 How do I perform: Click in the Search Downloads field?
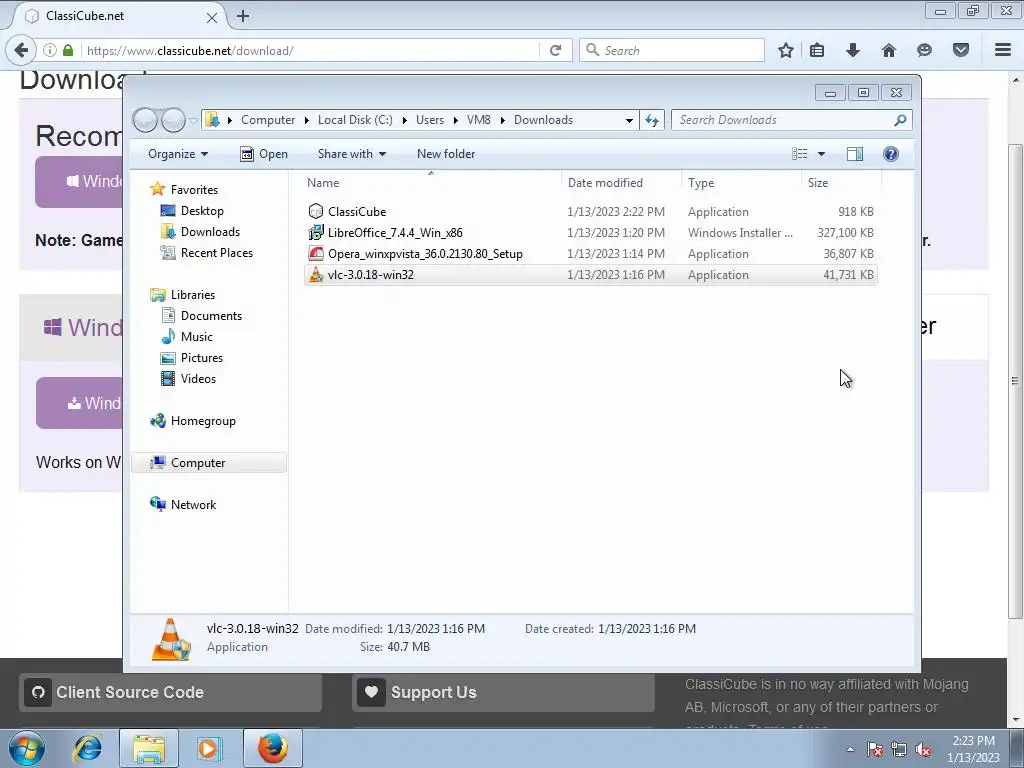click(784, 120)
